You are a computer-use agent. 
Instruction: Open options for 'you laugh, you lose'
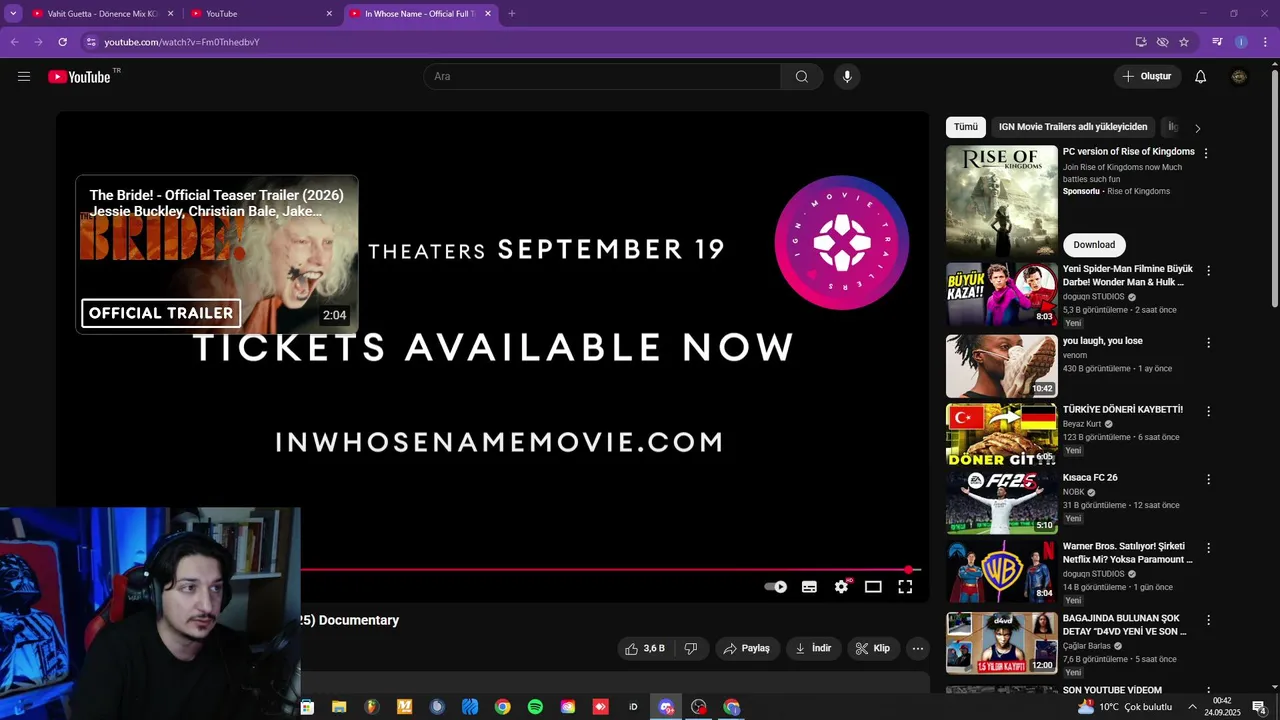(x=1208, y=343)
